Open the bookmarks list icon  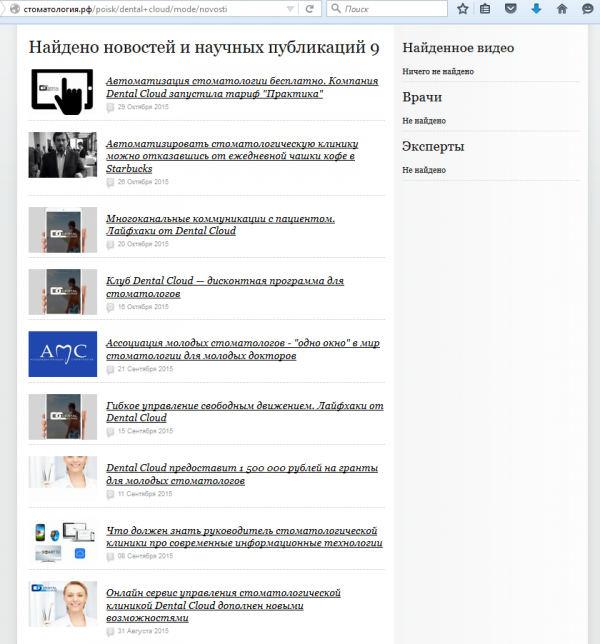tap(485, 9)
